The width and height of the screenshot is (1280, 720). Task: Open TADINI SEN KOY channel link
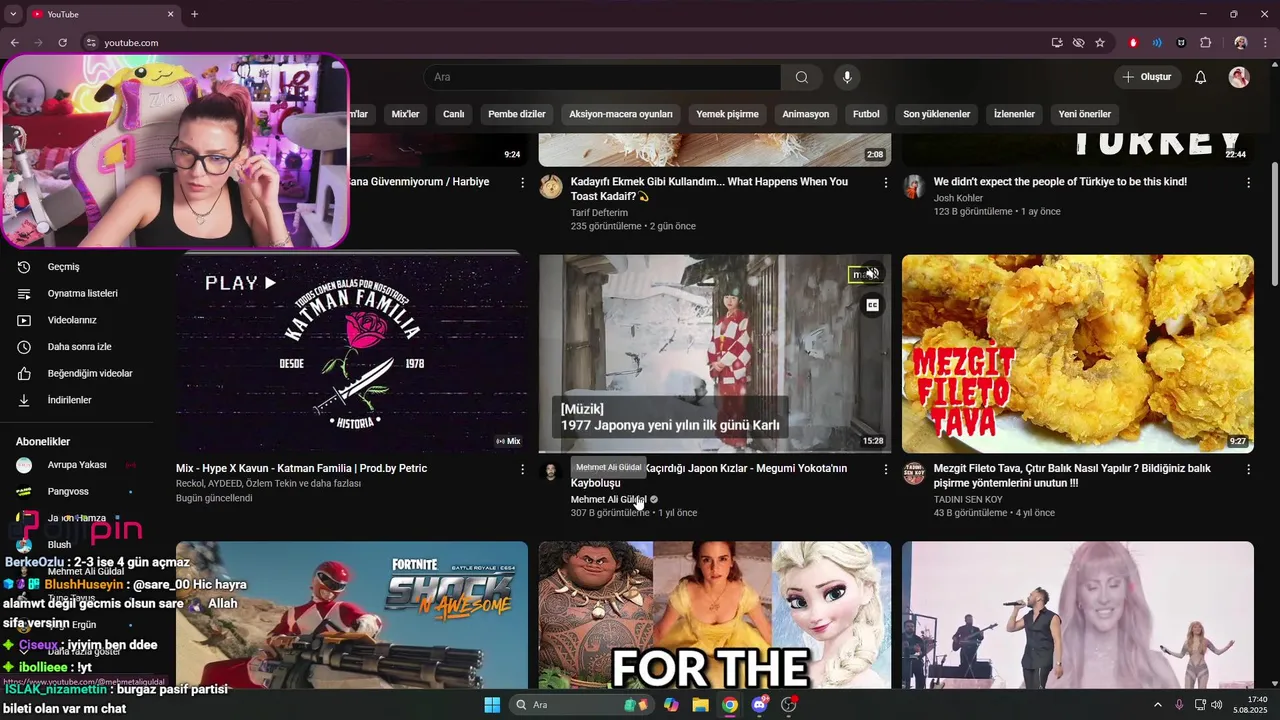968,499
